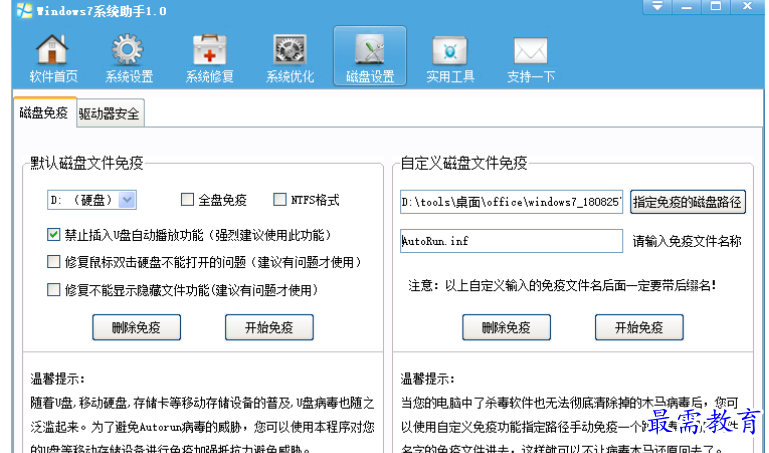Click the 指定免疫的磁盘路径 button
Screen dimensions: 769x453
pos(688,202)
